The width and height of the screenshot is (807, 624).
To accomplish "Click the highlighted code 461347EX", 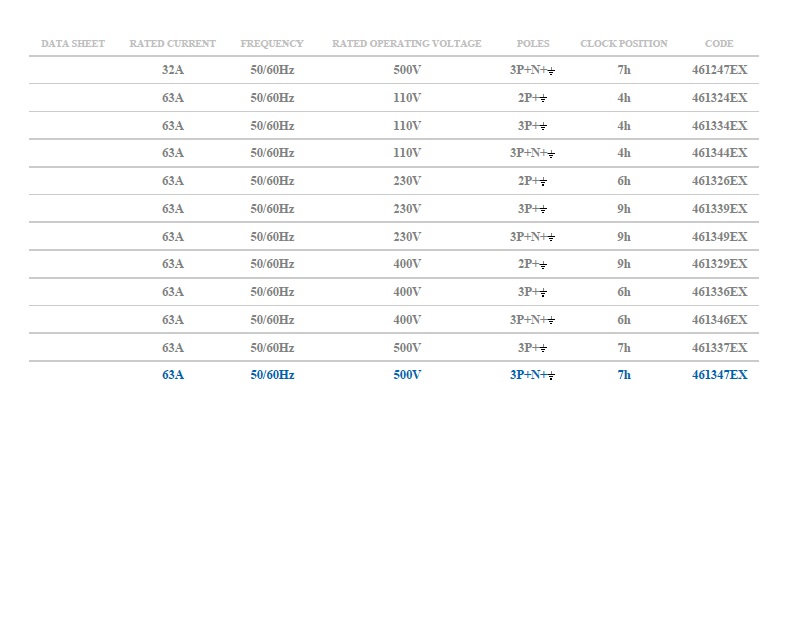I will [x=719, y=375].
